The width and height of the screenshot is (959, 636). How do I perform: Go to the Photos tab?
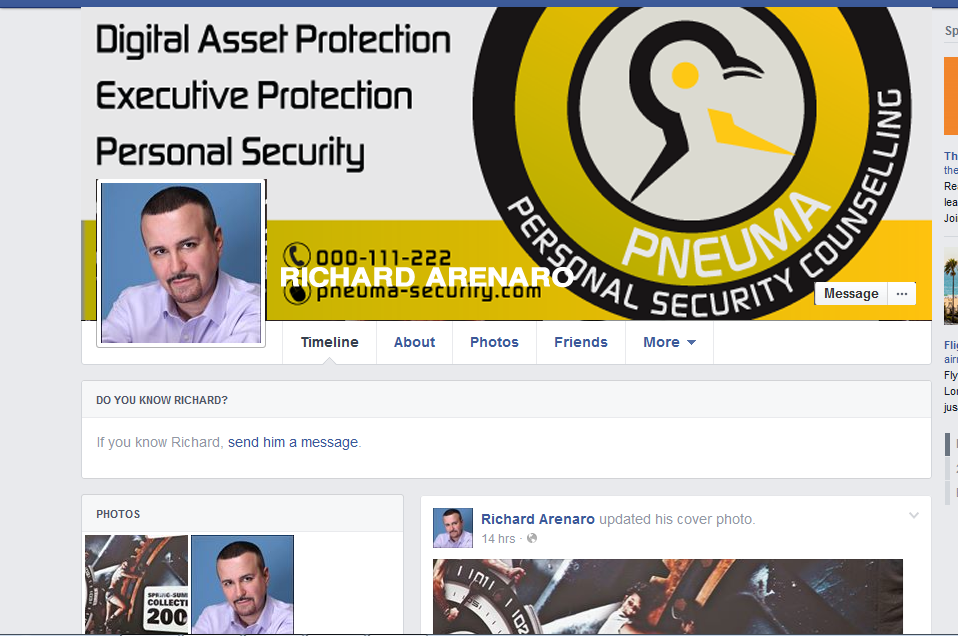494,342
